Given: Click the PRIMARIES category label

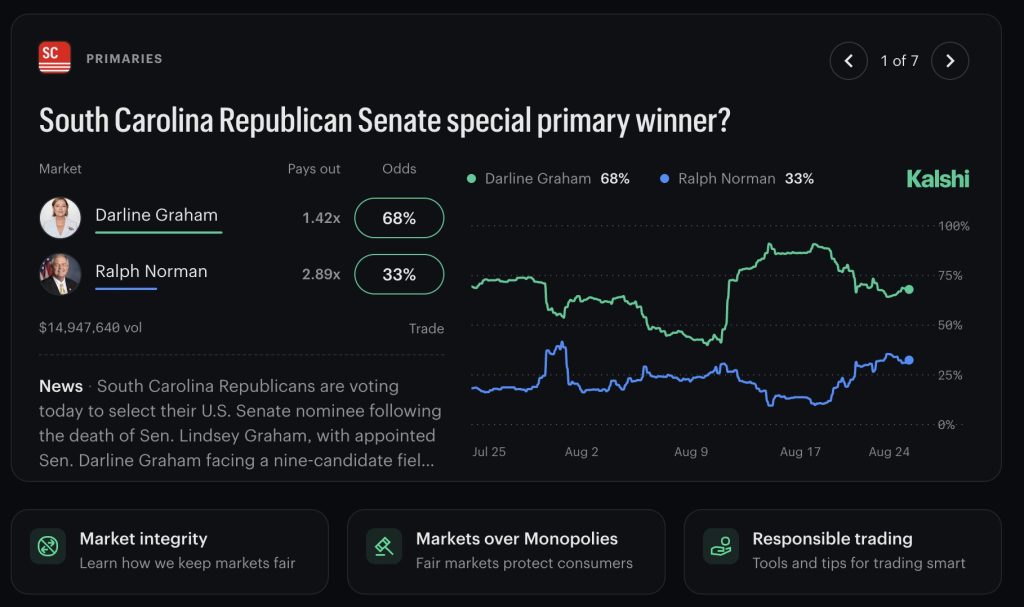Looking at the screenshot, I should tap(124, 59).
